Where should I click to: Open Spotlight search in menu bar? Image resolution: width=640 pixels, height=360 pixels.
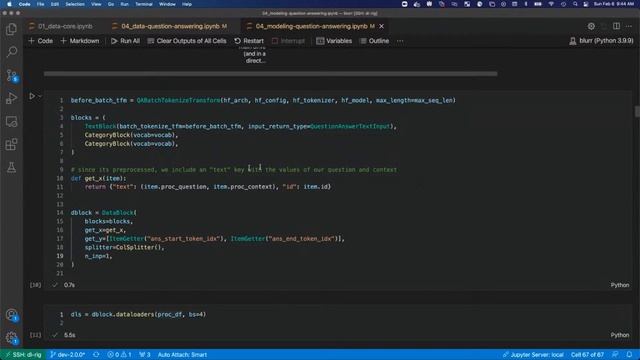click(x=575, y=4)
